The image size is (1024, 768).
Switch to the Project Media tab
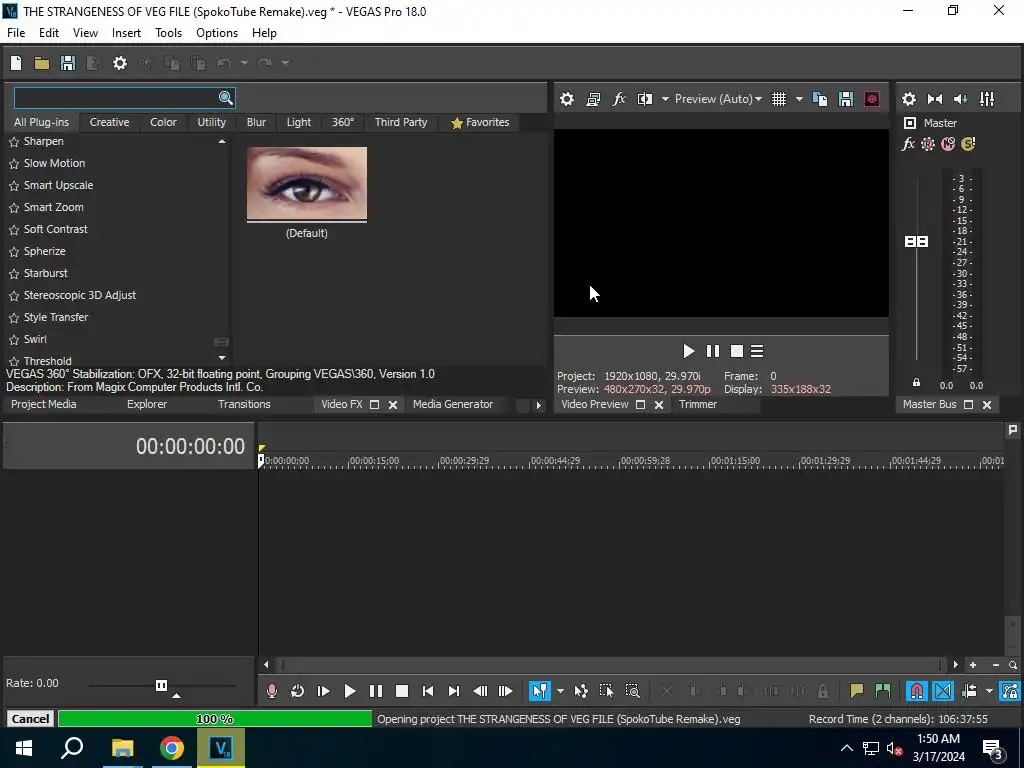(x=43, y=404)
